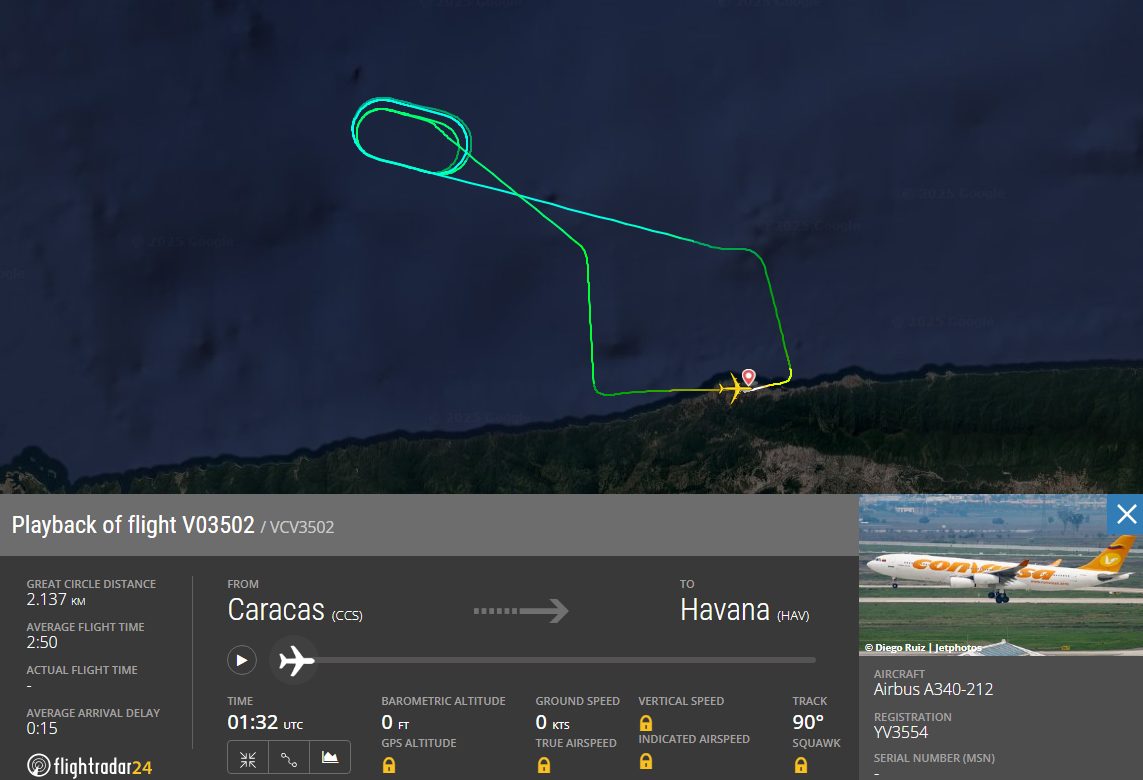
Task: Click the GPS altitude lock icon
Action: (389, 765)
